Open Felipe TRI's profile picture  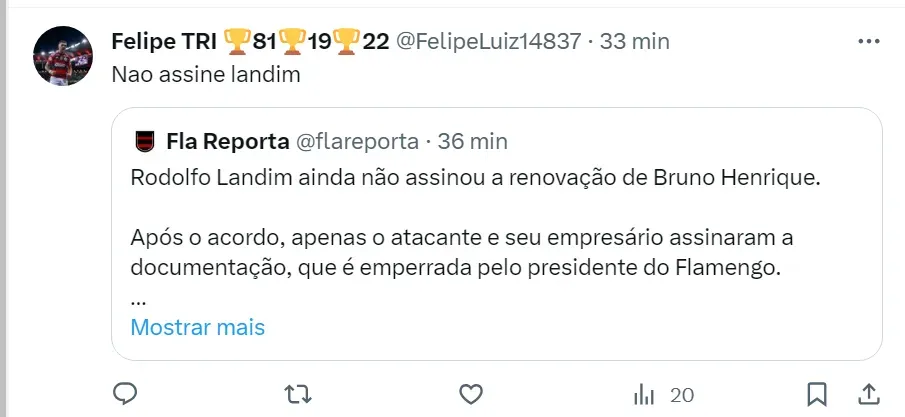pyautogui.click(x=63, y=55)
